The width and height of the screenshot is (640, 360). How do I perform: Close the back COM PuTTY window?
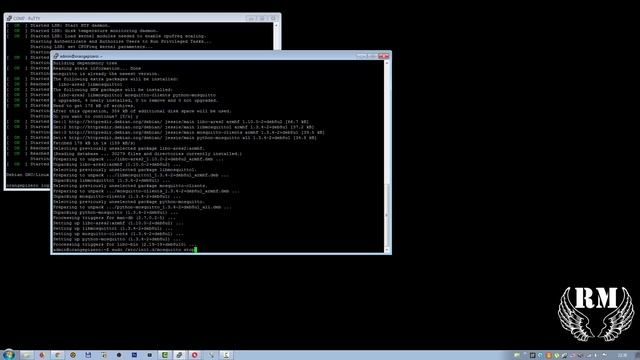[x=273, y=18]
